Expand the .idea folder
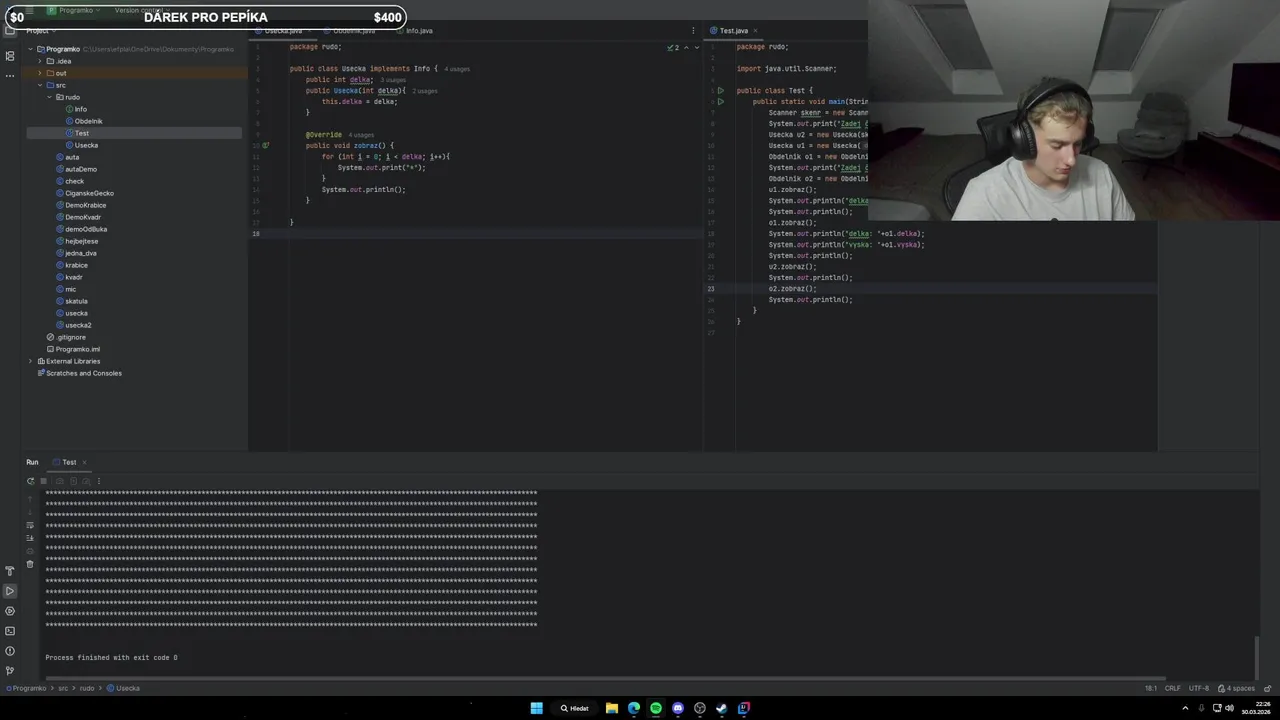The height and width of the screenshot is (720, 1280). (x=40, y=61)
